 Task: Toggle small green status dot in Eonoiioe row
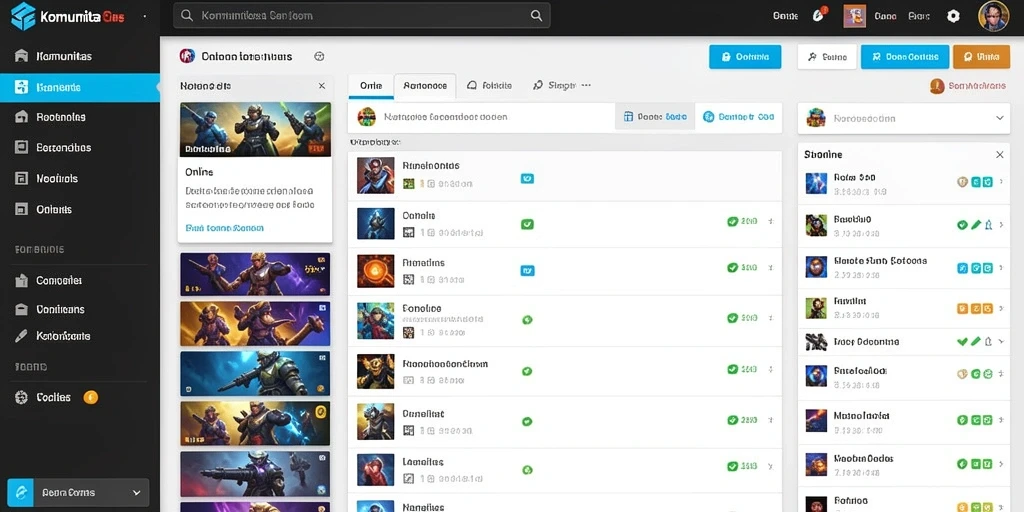[527, 320]
